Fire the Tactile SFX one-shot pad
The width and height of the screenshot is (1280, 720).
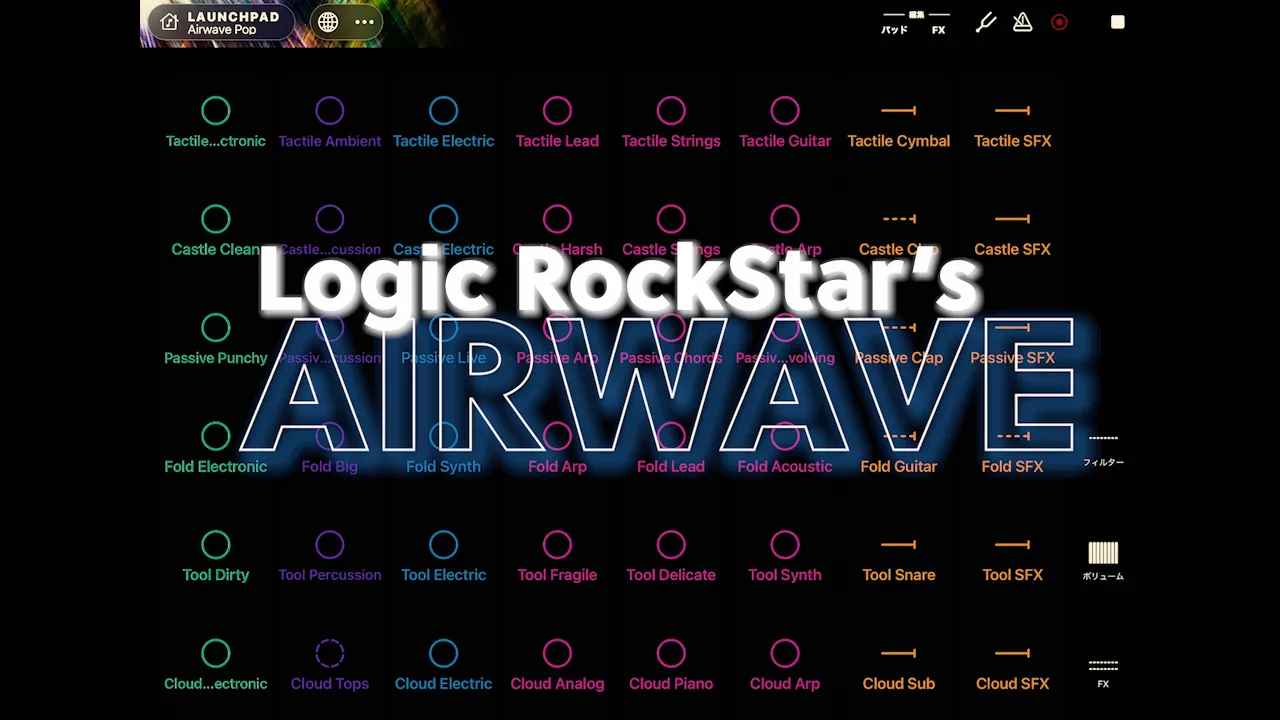(x=1013, y=123)
